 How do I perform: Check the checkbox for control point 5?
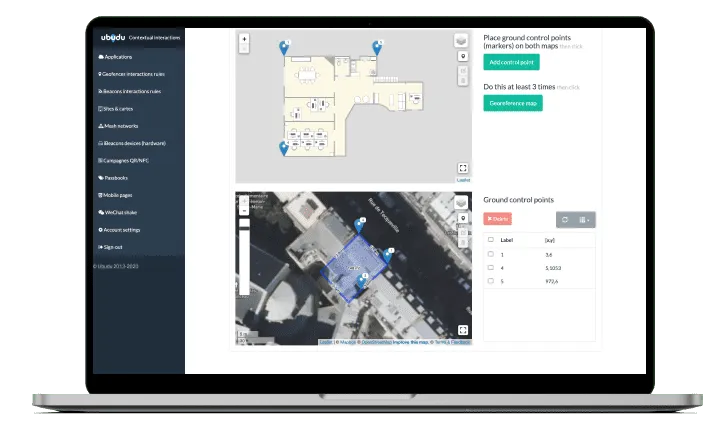(x=491, y=280)
